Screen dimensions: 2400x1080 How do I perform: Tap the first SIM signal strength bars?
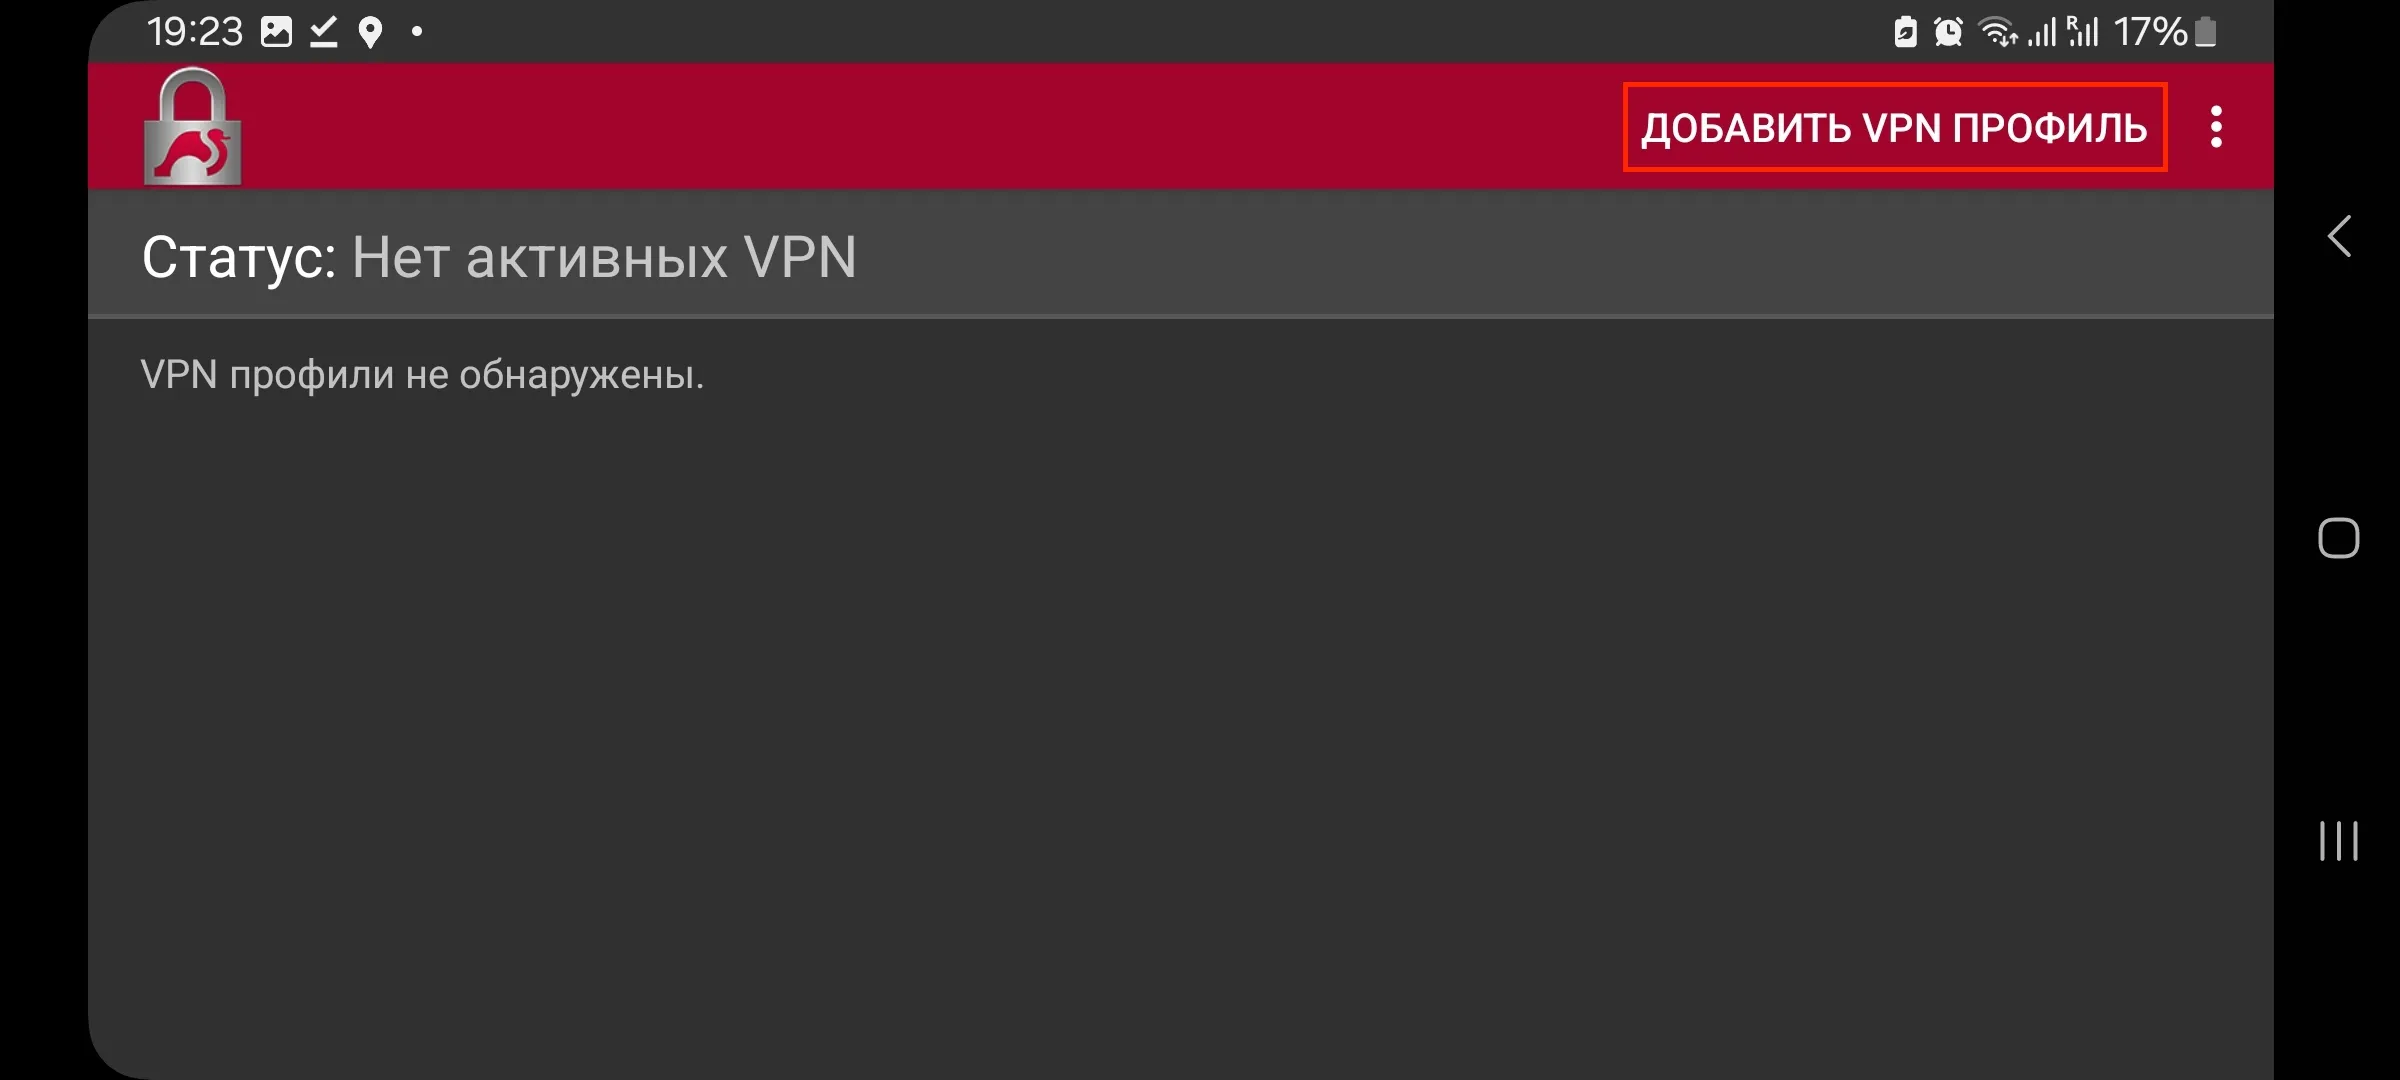pos(2042,32)
